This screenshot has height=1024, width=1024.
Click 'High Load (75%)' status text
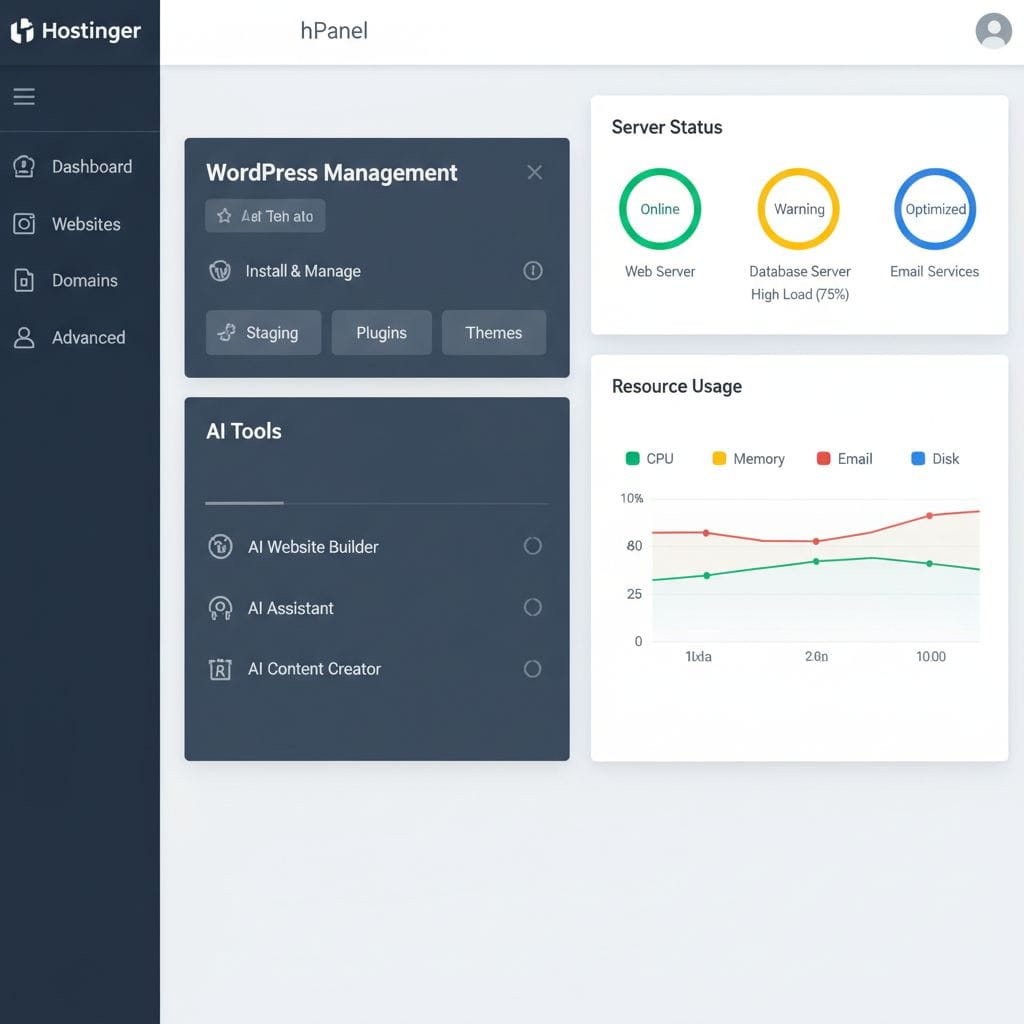click(800, 295)
